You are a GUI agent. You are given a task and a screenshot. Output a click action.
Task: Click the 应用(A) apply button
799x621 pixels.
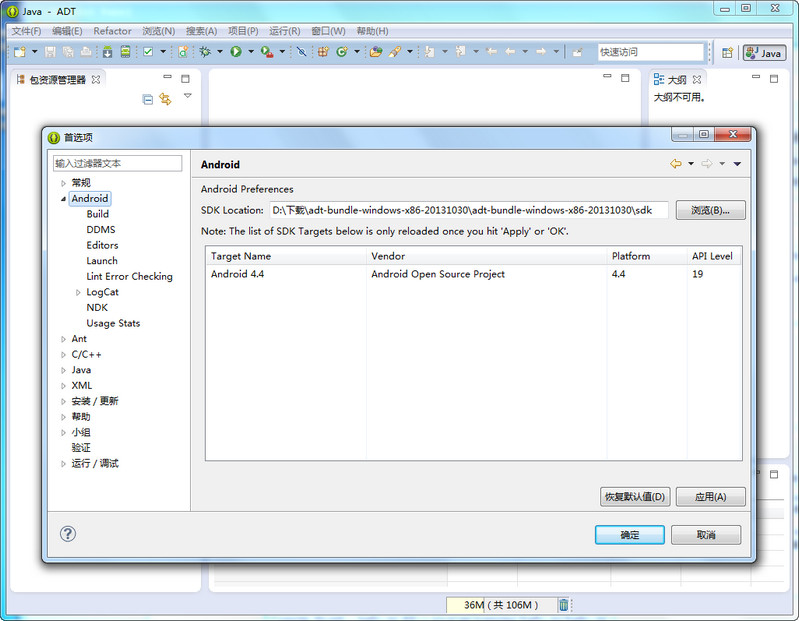click(x=710, y=497)
